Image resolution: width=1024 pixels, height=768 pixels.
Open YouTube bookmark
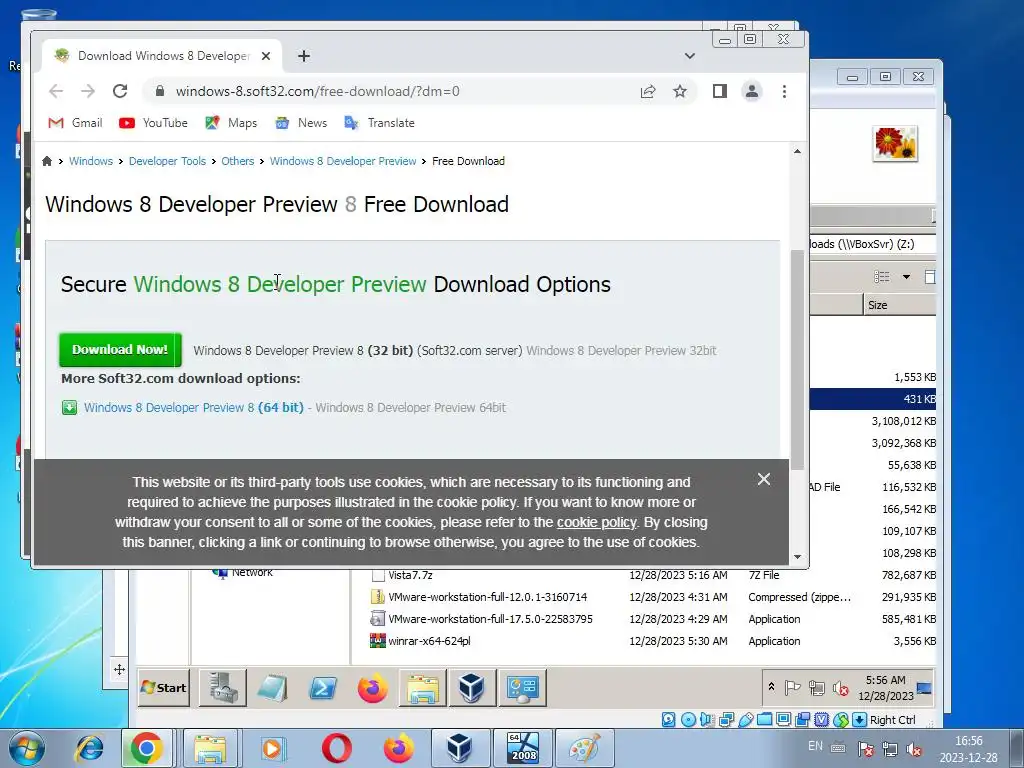pyautogui.click(x=153, y=123)
